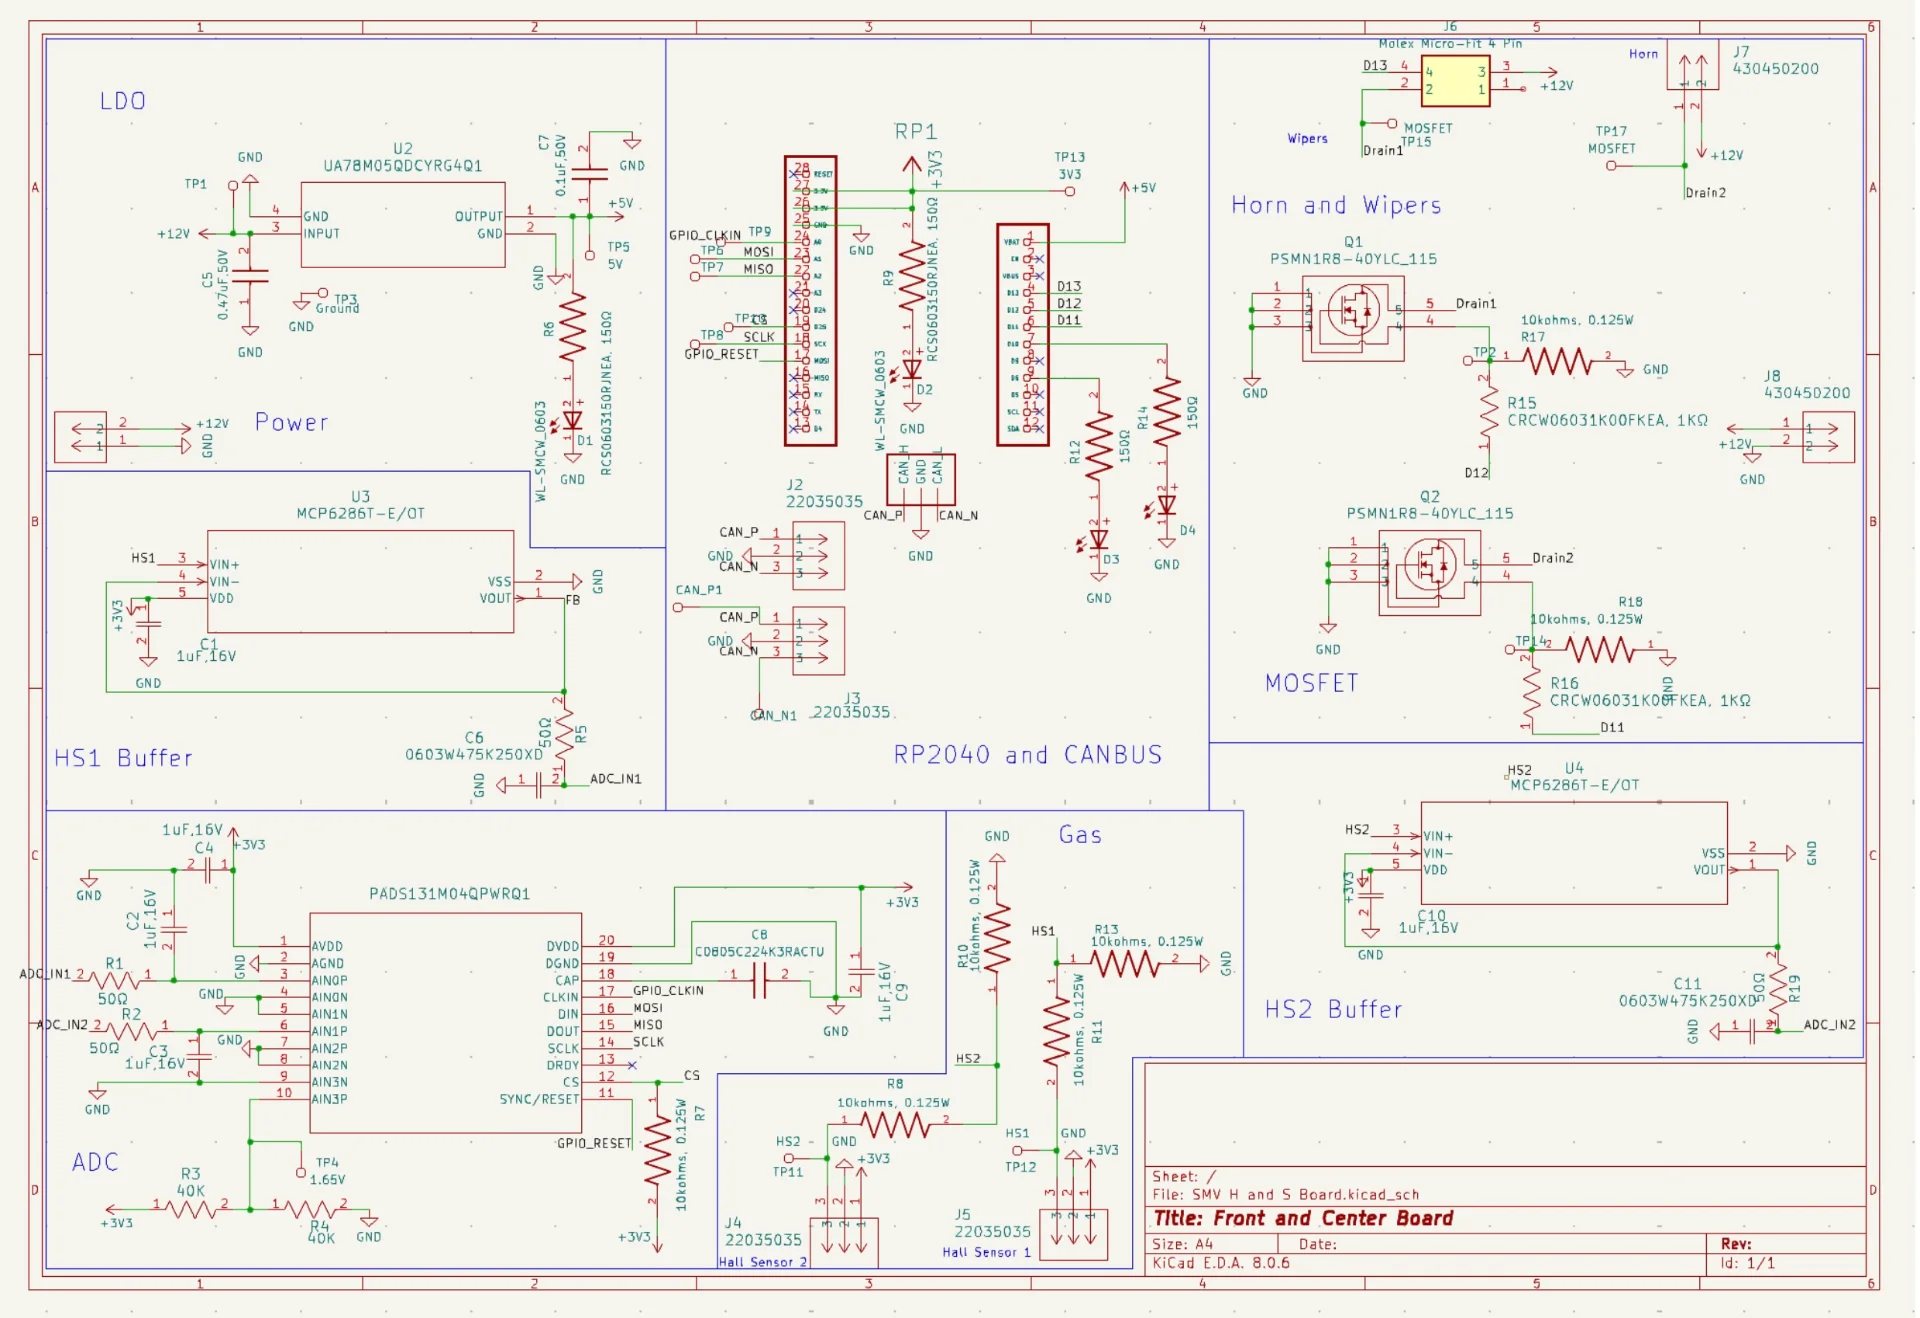Click the "Horn and Wipers" label
This screenshot has height=1318, width=1920.
tap(1336, 205)
